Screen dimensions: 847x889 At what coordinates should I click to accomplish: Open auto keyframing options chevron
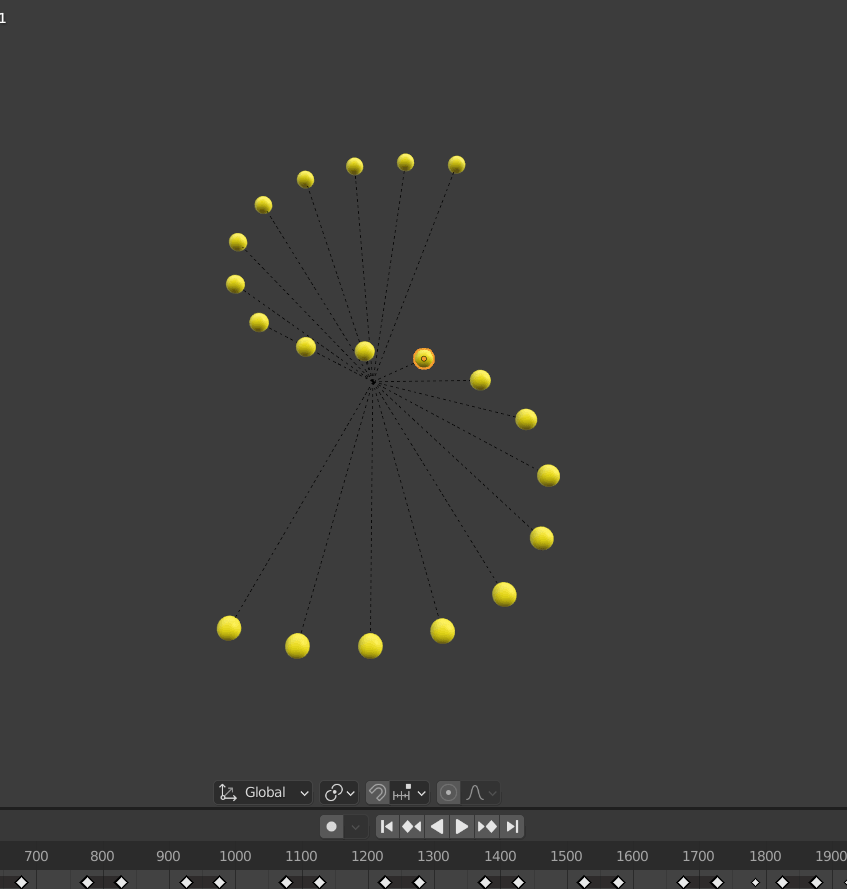tap(355, 827)
